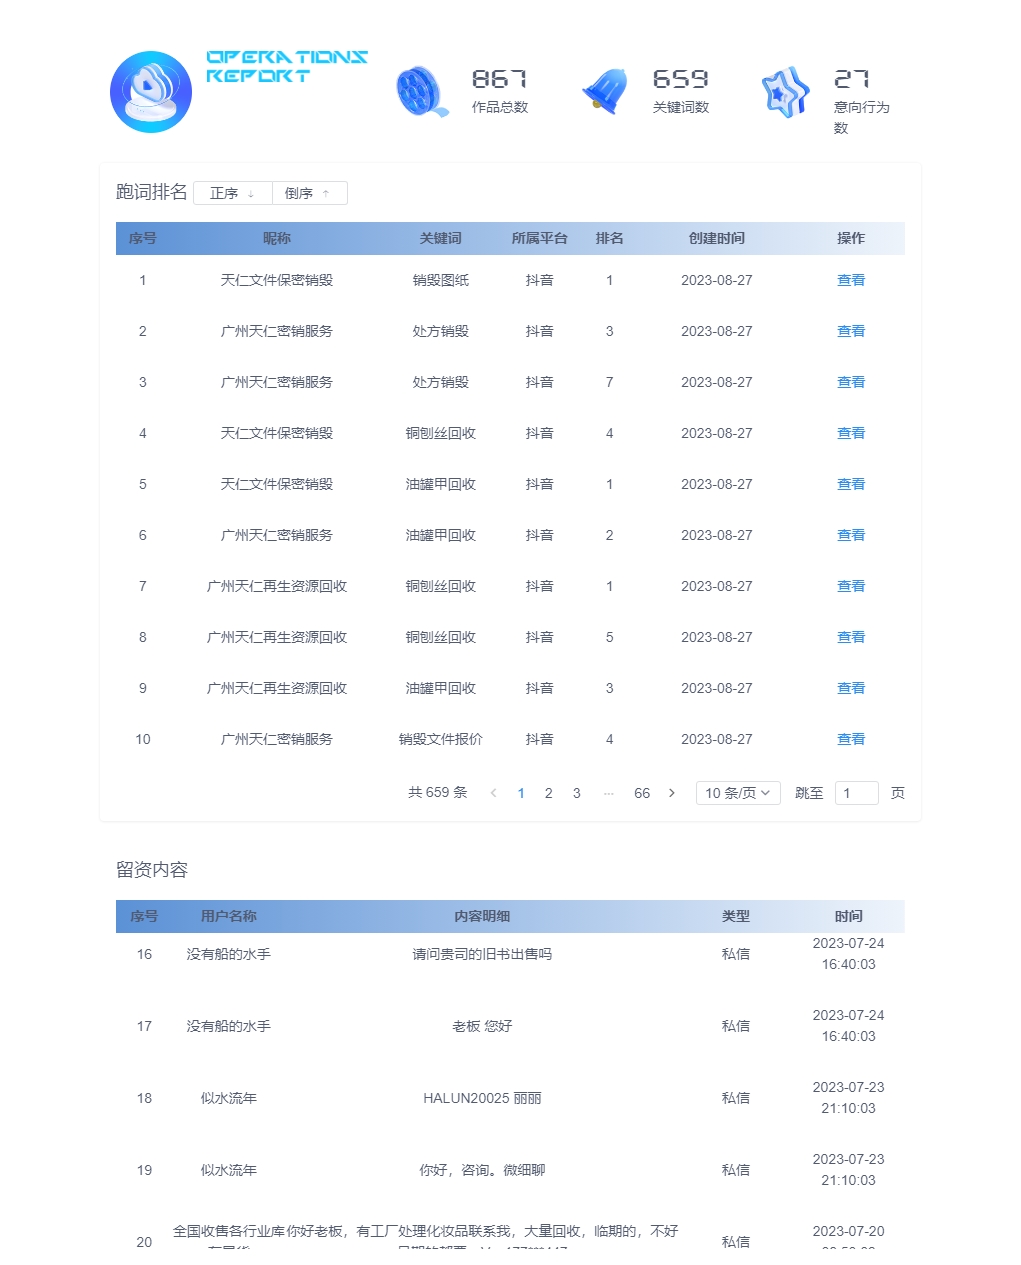Select page 3 in pagination

tap(576, 793)
